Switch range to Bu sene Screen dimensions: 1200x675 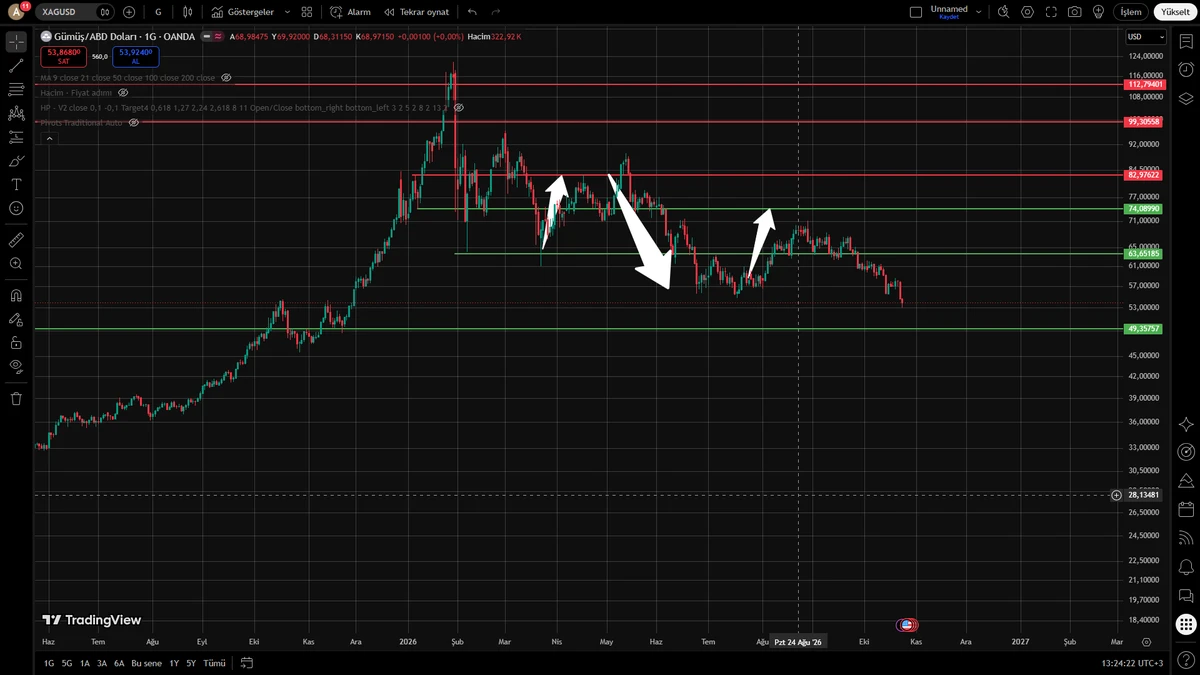click(146, 663)
